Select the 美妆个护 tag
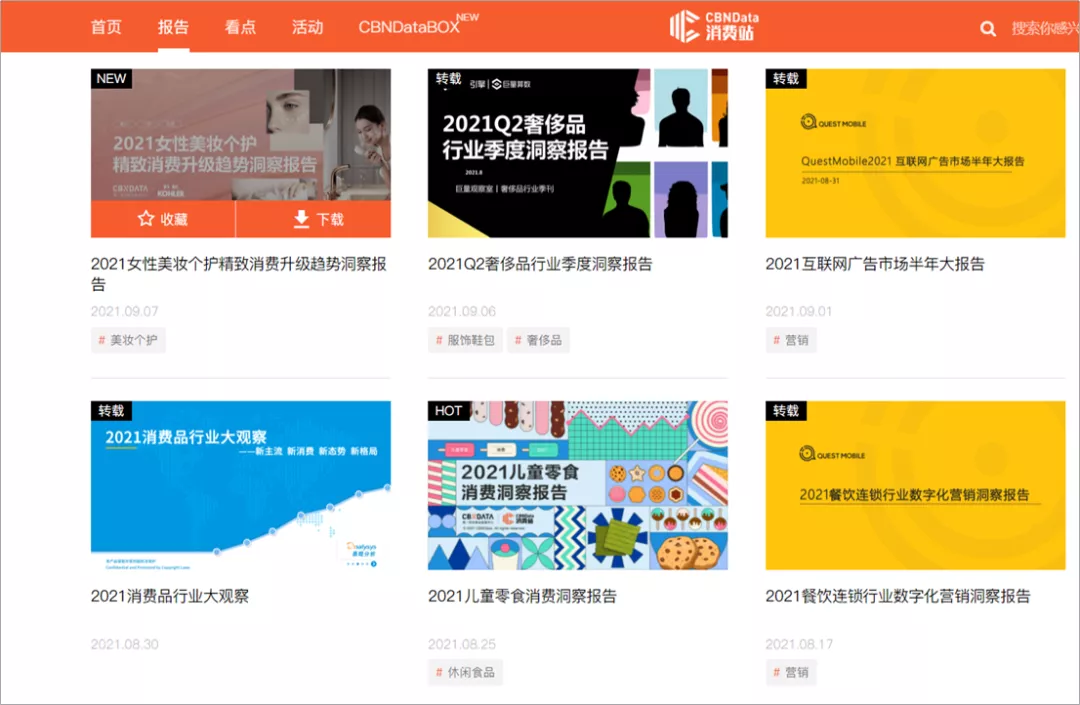1080x705 pixels. tap(128, 340)
